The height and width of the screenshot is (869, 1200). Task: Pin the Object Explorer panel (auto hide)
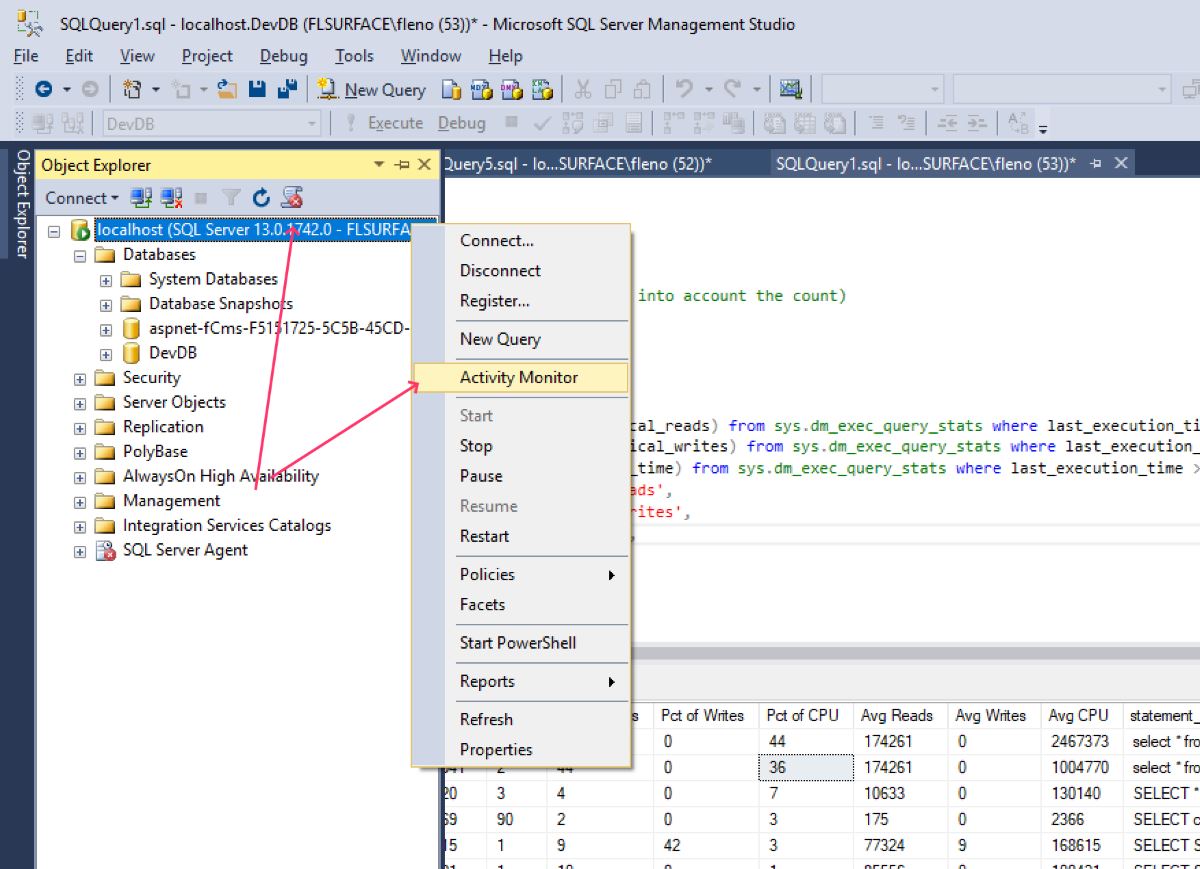click(x=402, y=165)
